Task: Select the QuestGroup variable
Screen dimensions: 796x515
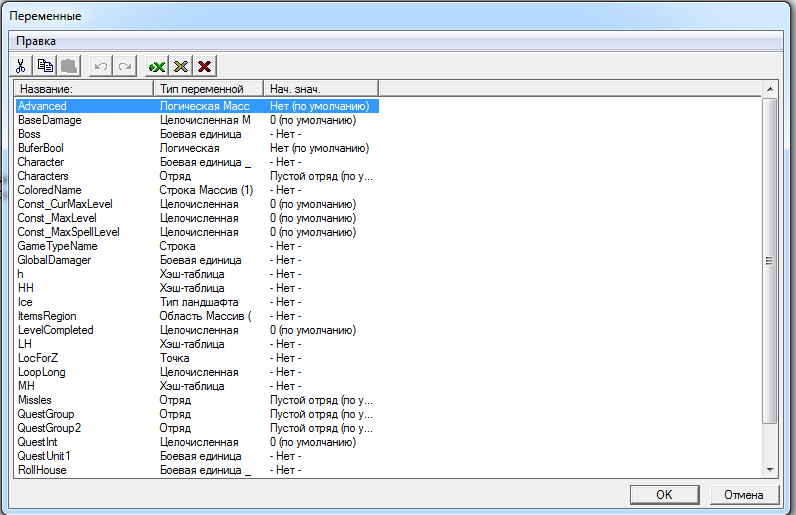Action: click(x=46, y=414)
